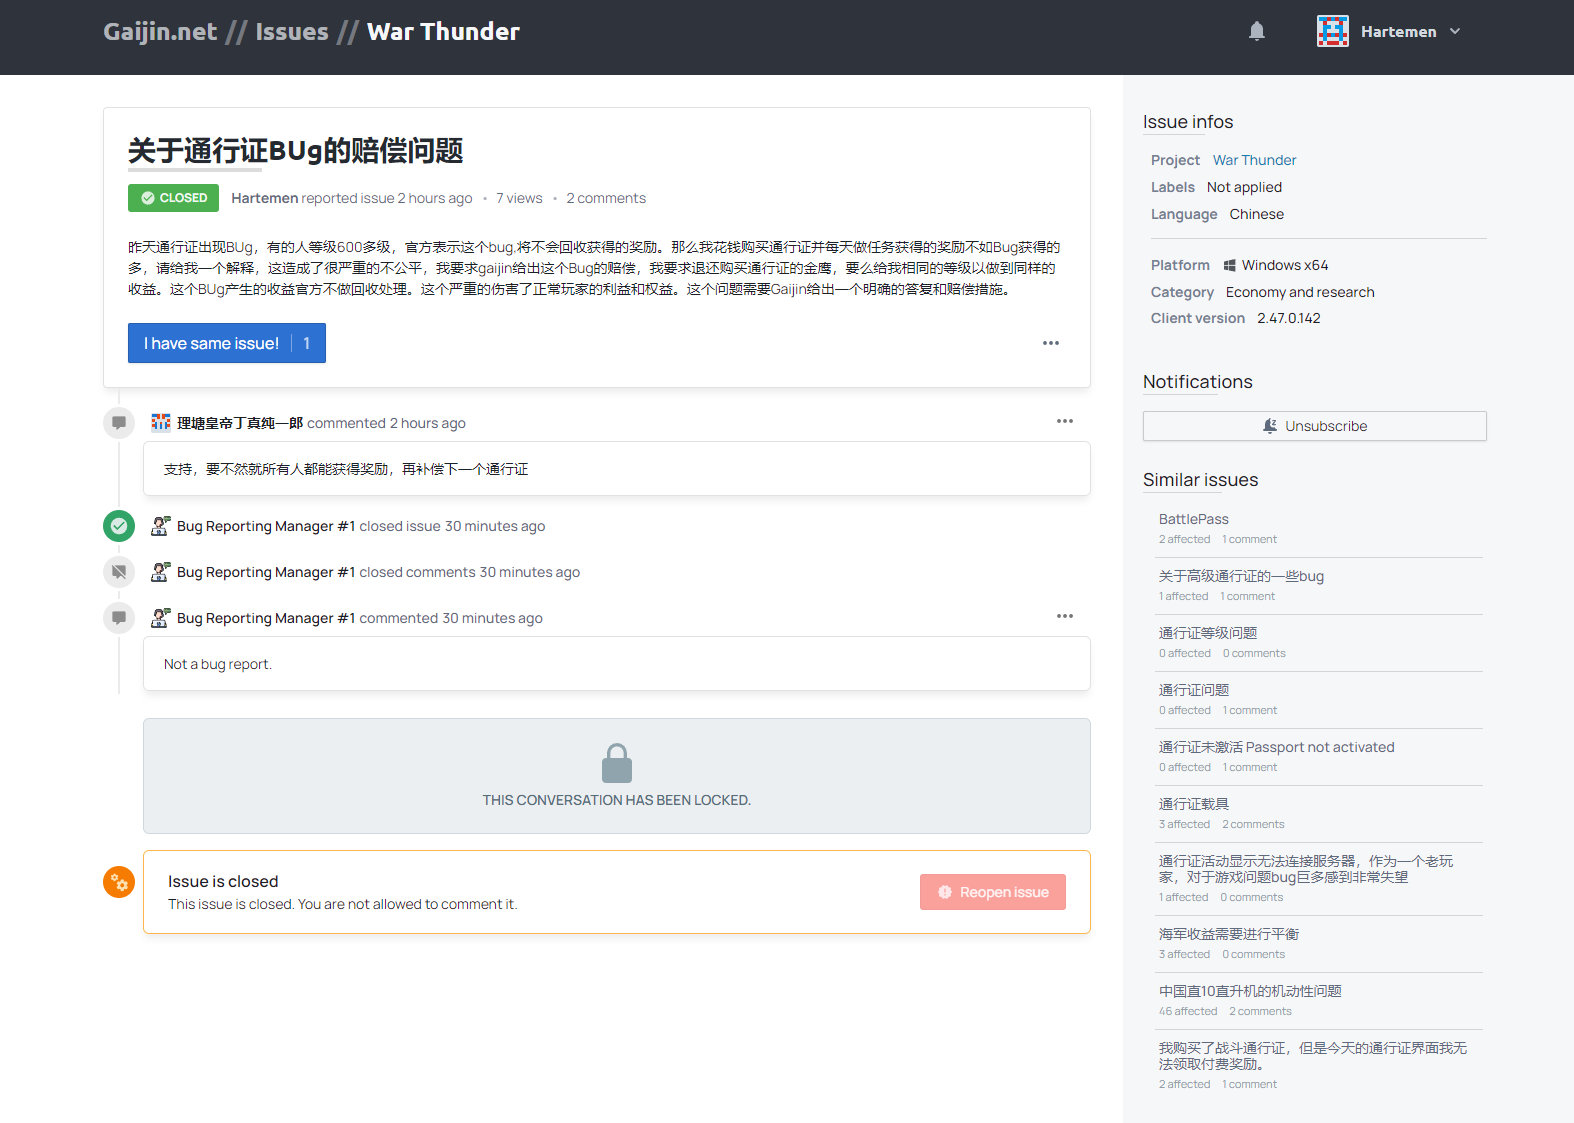The height and width of the screenshot is (1123, 1574).
Task: Click the 'Chinese' language value
Action: [x=1257, y=214]
